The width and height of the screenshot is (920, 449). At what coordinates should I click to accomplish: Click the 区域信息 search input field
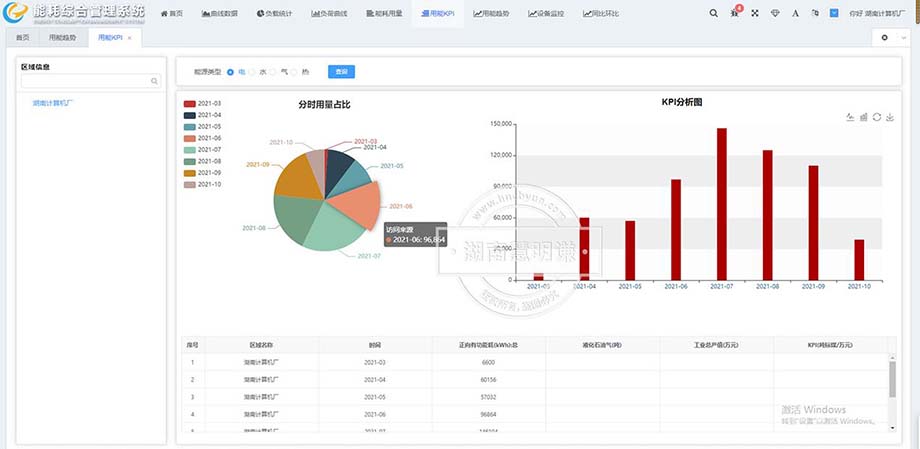[x=86, y=81]
